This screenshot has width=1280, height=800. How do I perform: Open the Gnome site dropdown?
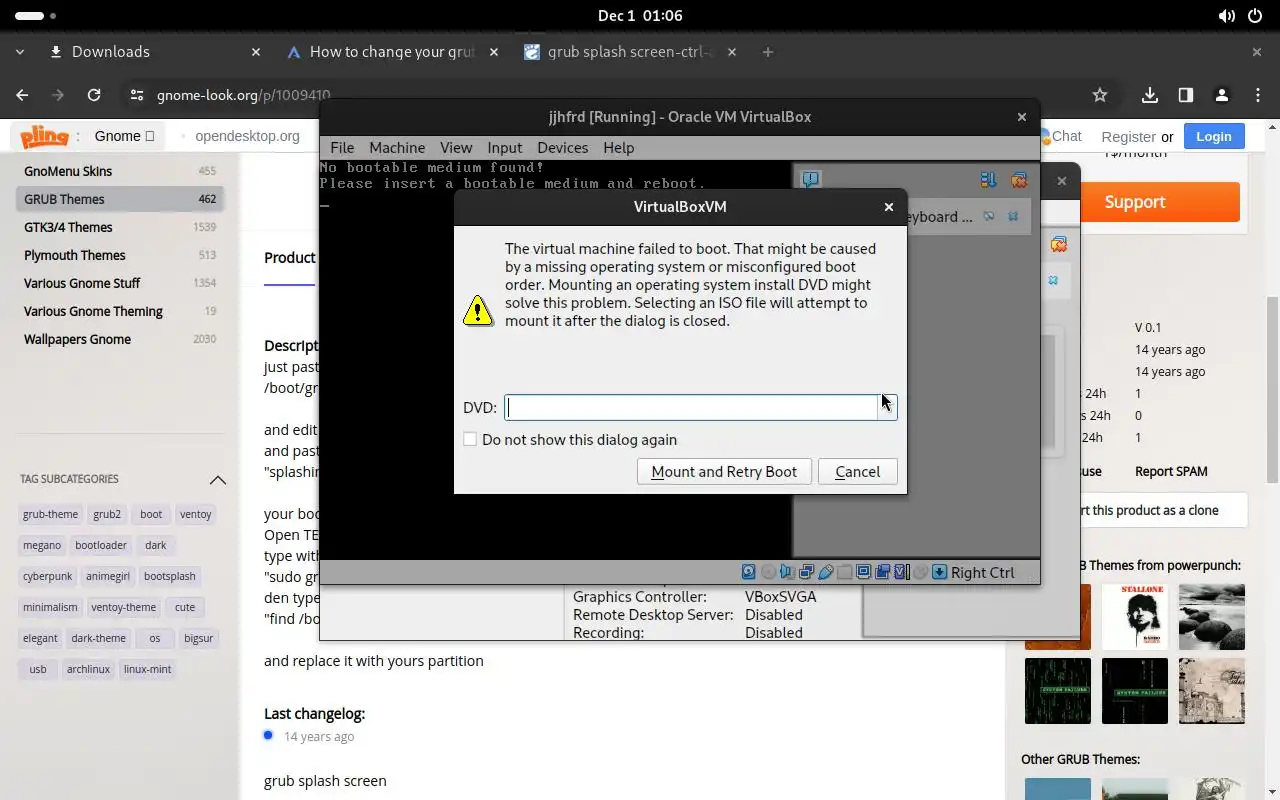125,136
